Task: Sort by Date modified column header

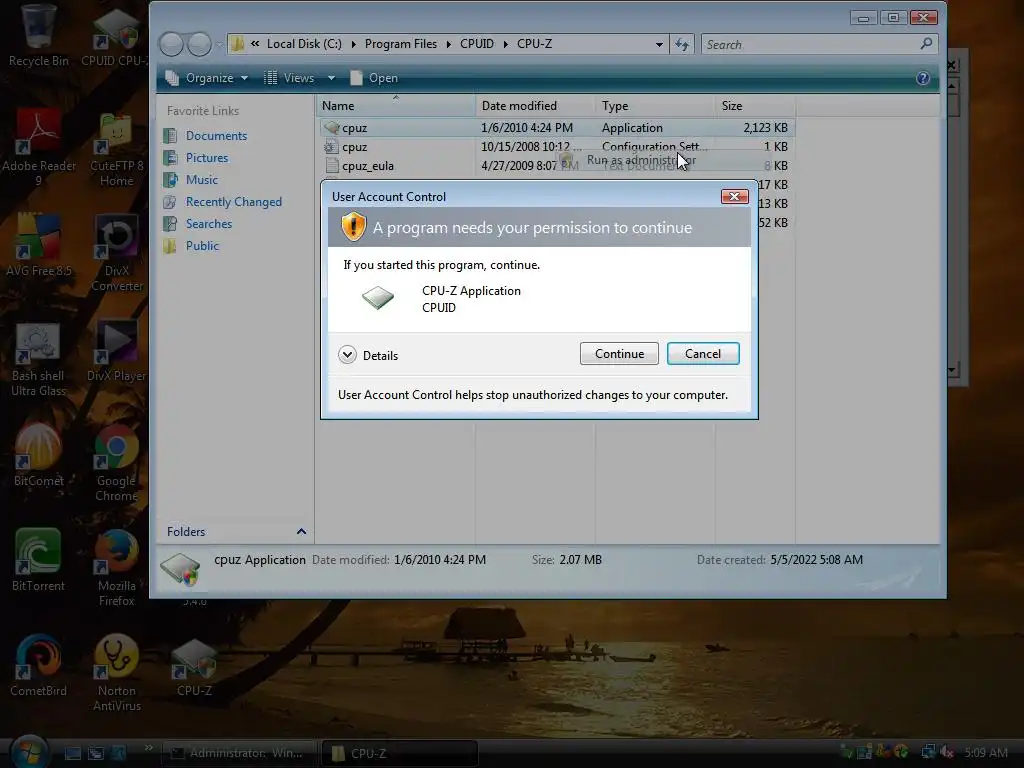Action: point(536,106)
